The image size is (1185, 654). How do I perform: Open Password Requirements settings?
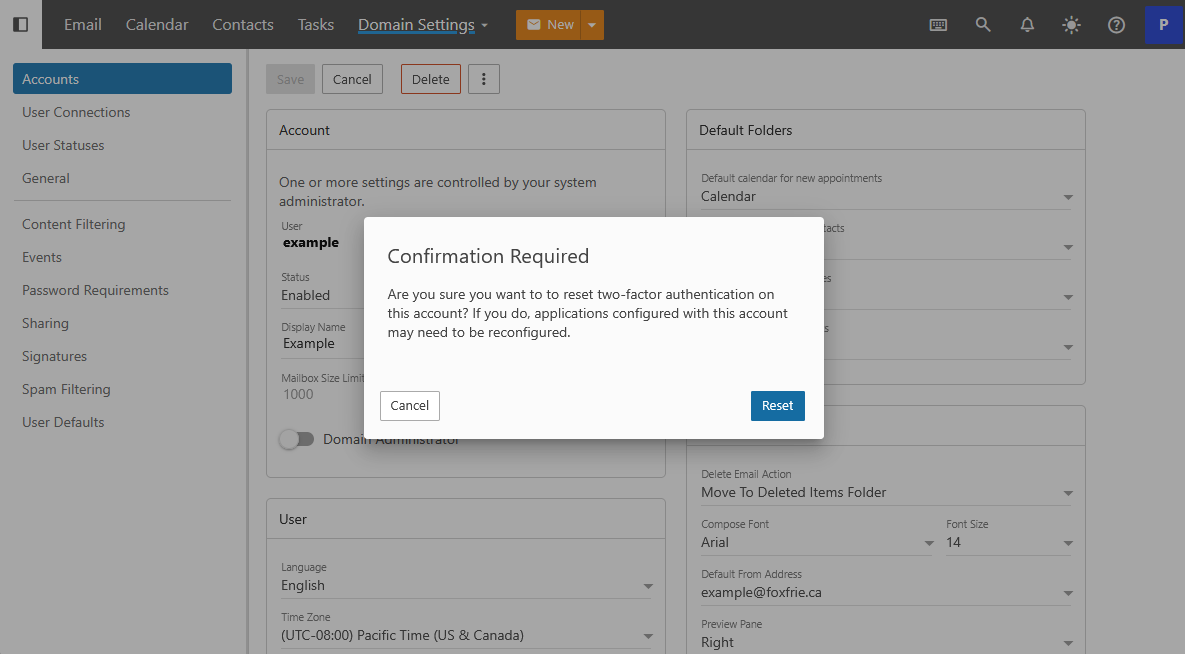pos(95,290)
